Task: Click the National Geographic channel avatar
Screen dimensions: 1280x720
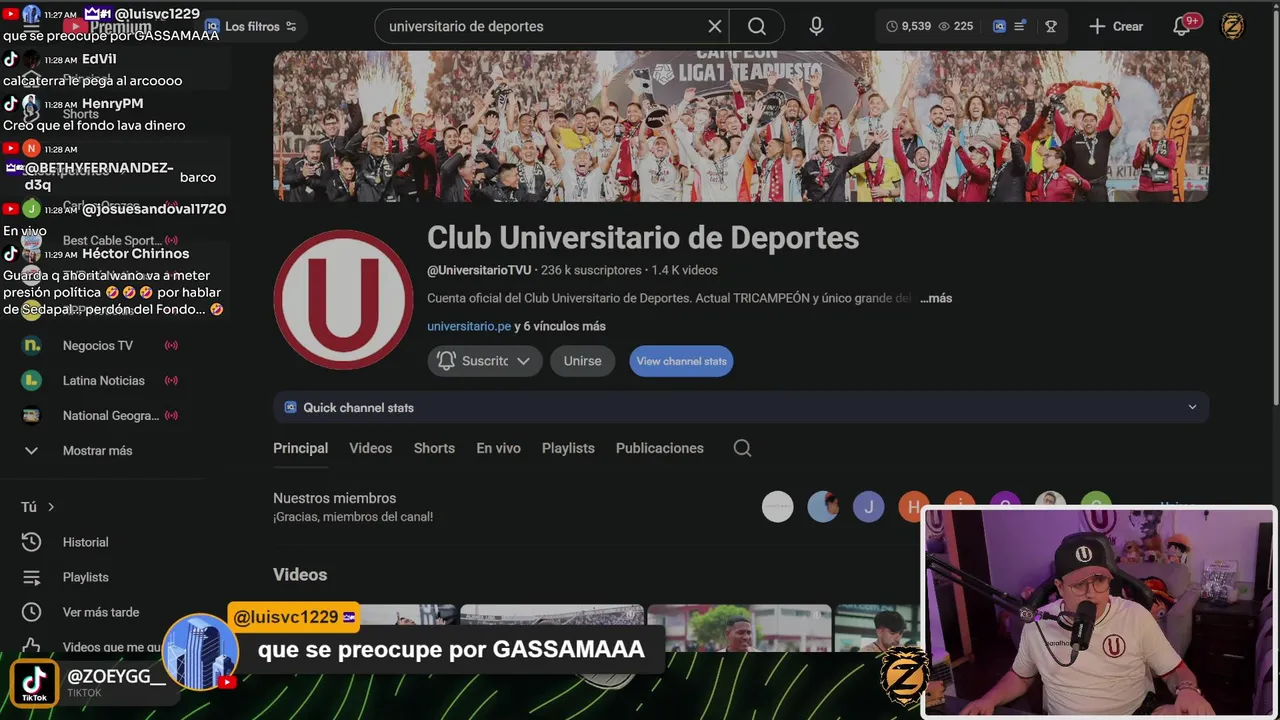Action: (x=31, y=415)
